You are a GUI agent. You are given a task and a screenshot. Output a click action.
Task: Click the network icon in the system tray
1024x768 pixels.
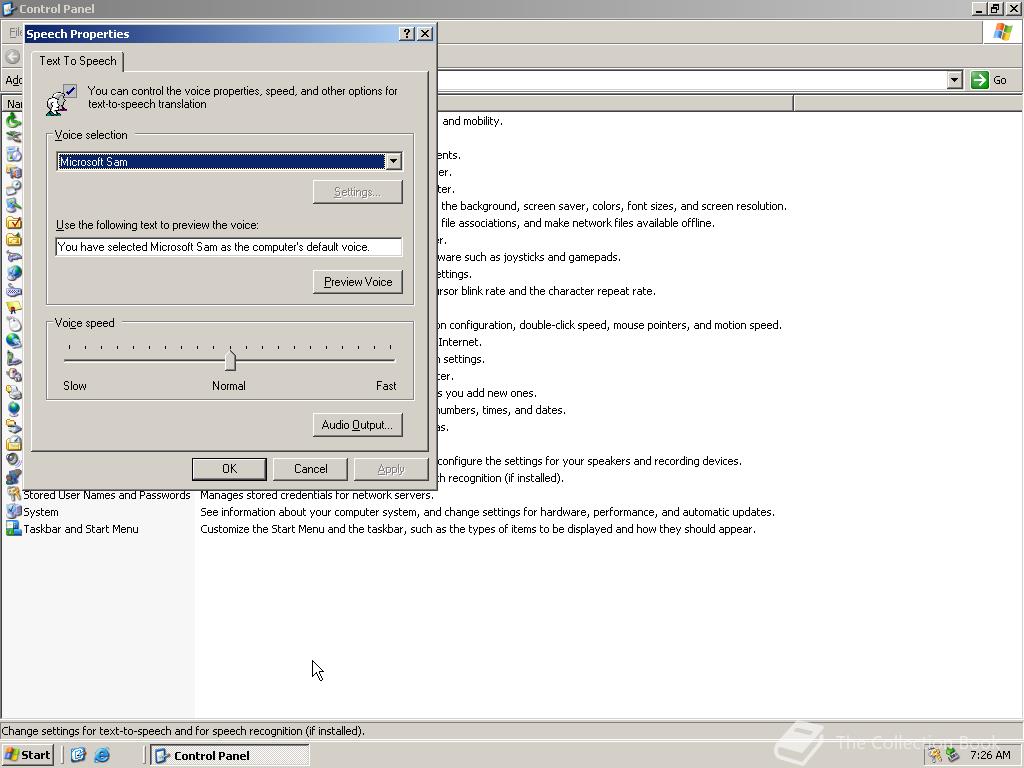953,755
